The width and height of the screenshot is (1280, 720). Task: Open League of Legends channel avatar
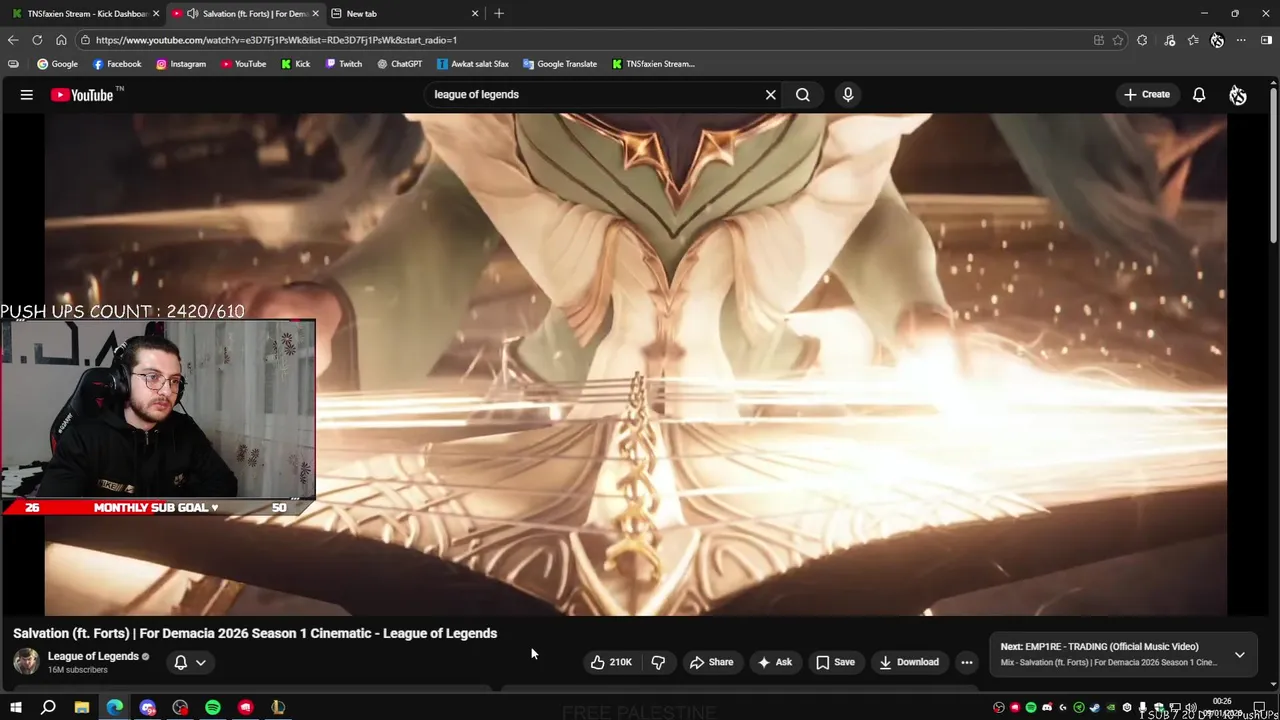26,662
